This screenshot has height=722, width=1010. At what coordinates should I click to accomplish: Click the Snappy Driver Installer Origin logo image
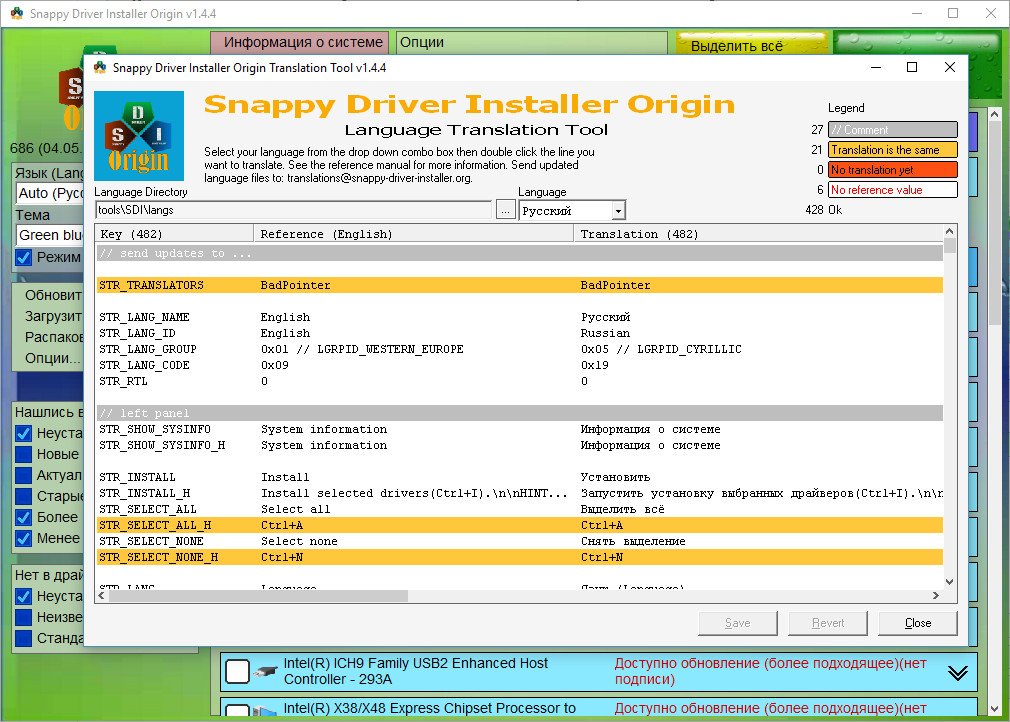coord(139,136)
